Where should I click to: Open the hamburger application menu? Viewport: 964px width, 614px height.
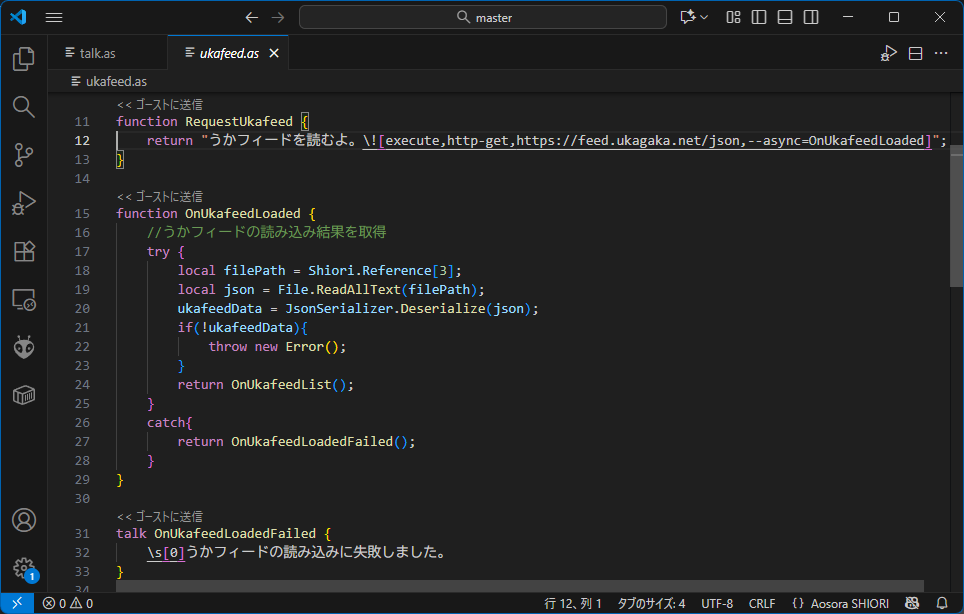click(x=54, y=17)
